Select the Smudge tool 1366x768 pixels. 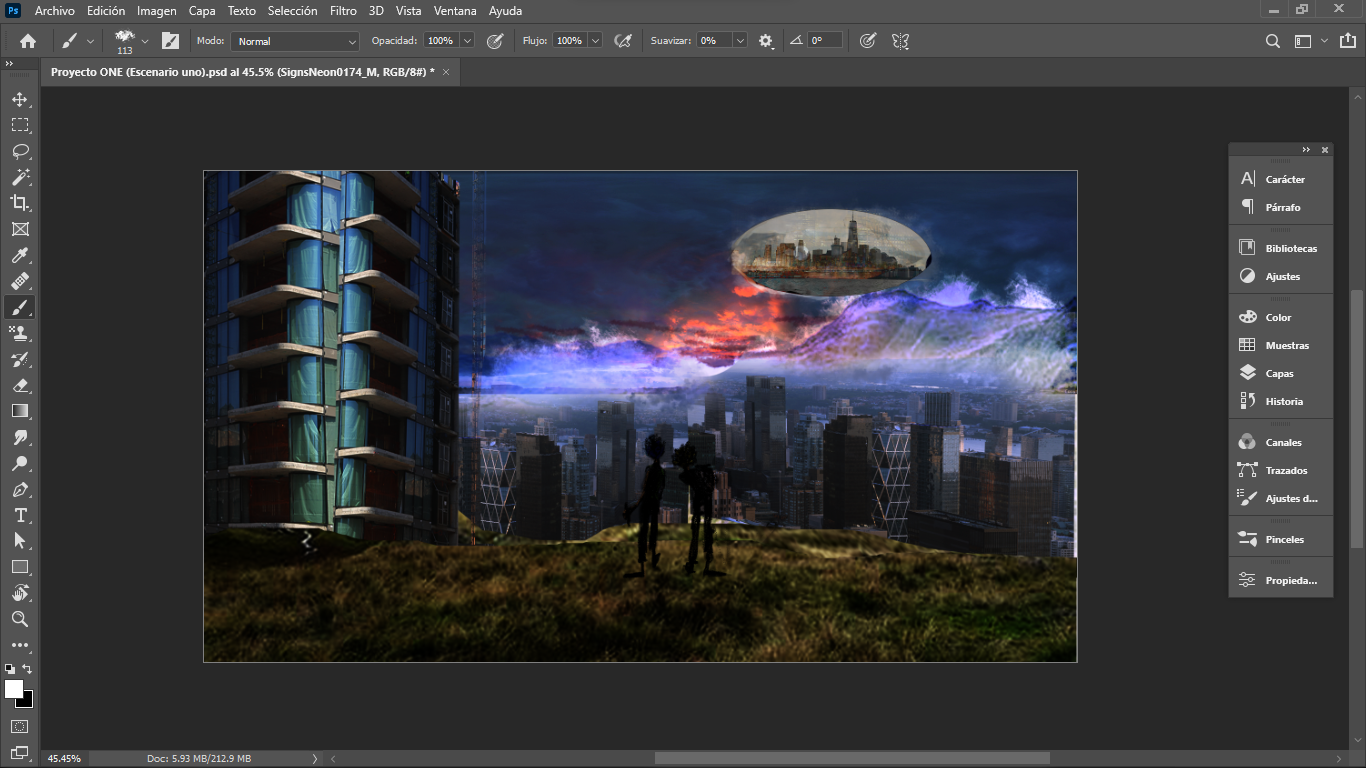pyautogui.click(x=20, y=437)
